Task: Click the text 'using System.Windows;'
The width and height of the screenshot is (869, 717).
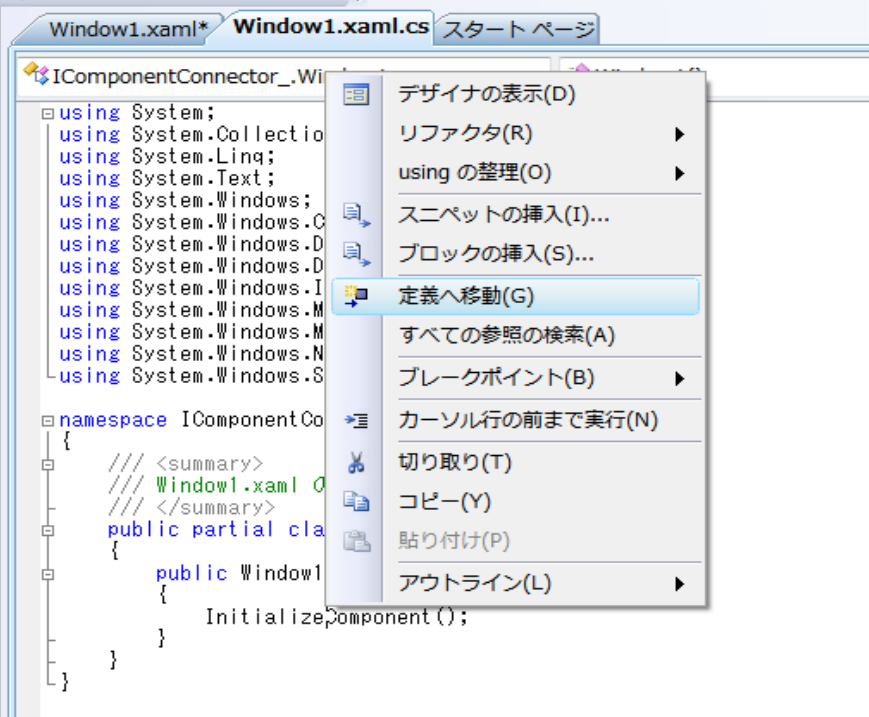Action: click(x=185, y=200)
